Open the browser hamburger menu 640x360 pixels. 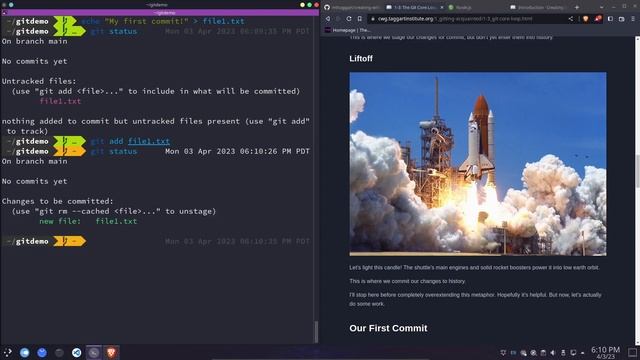click(633, 19)
